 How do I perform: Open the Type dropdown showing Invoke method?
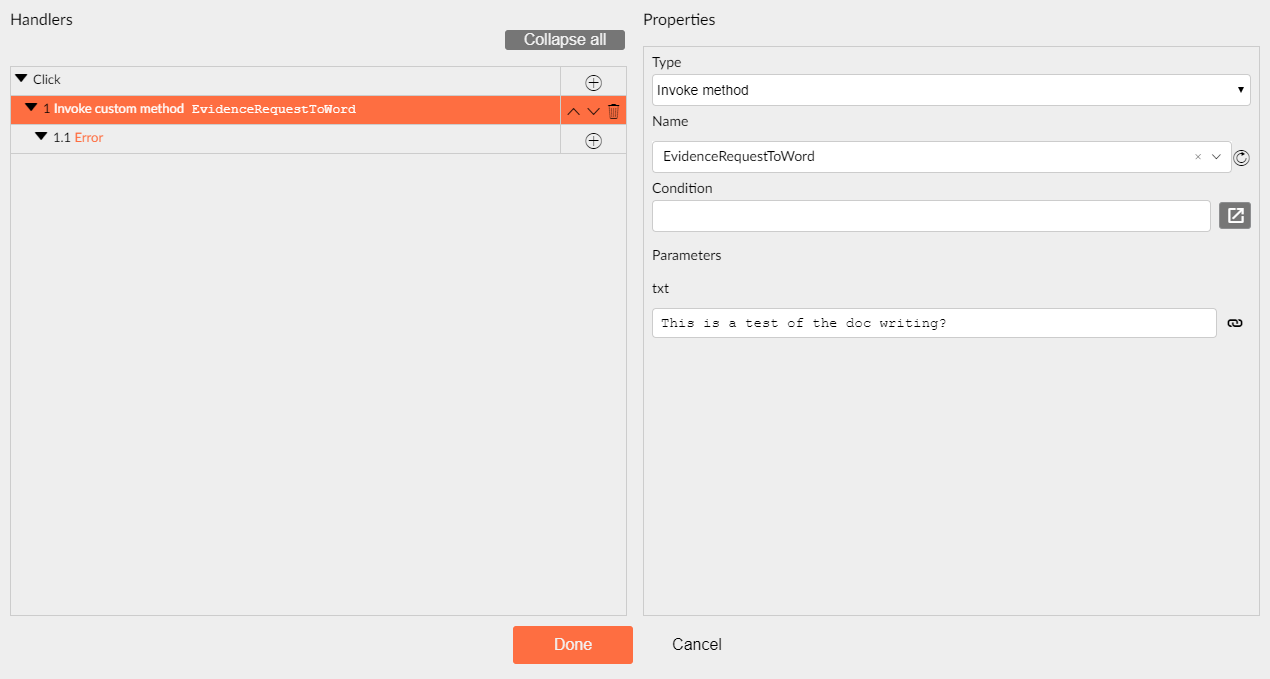point(951,90)
